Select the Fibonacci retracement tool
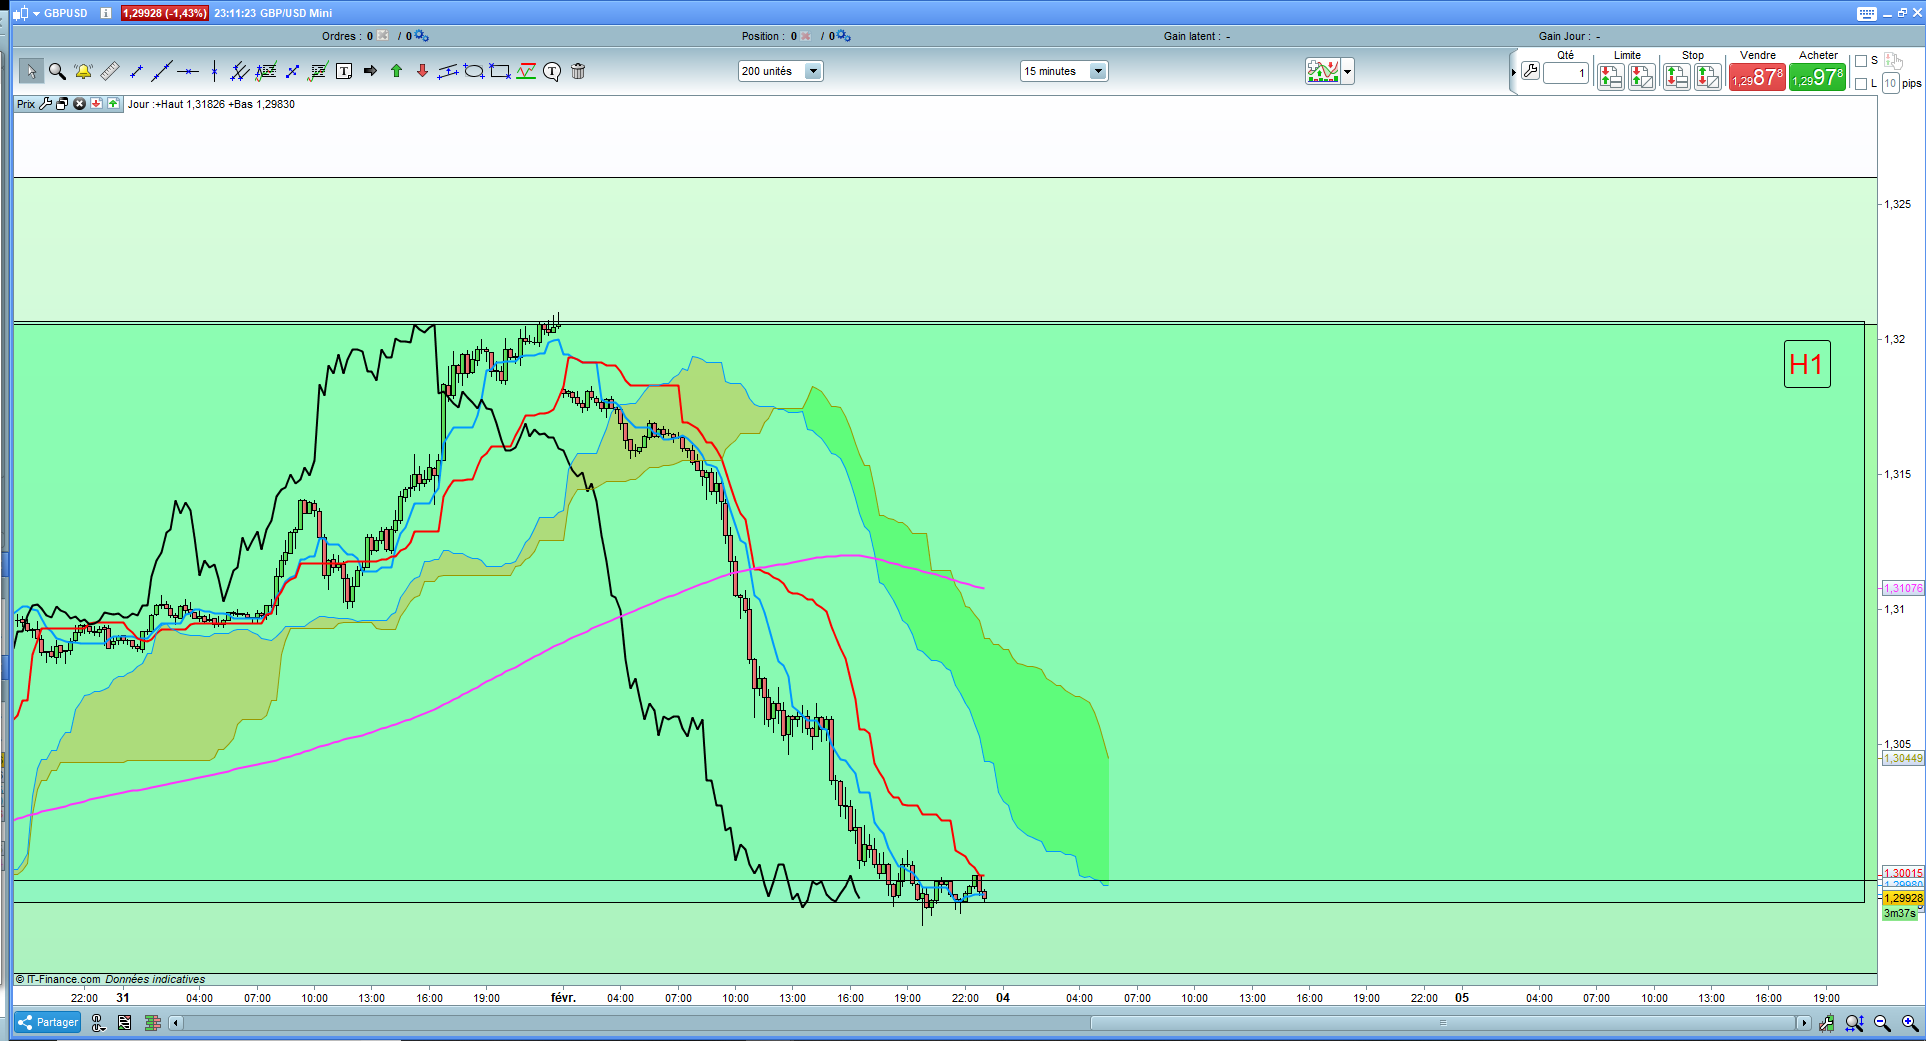 point(266,71)
